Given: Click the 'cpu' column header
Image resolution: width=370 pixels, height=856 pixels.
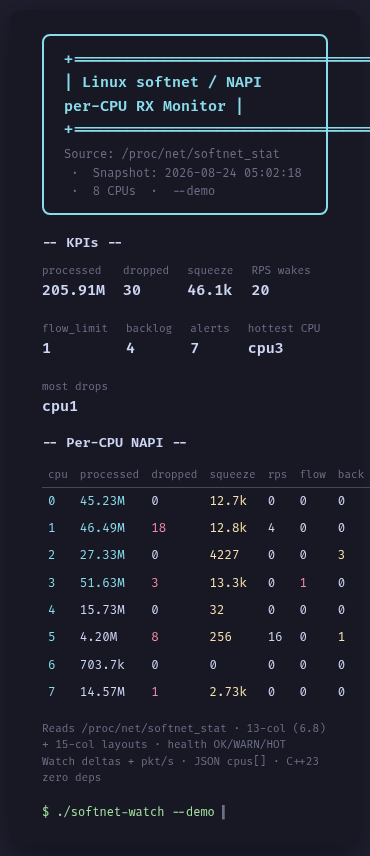Looking at the screenshot, I should 58,474.
